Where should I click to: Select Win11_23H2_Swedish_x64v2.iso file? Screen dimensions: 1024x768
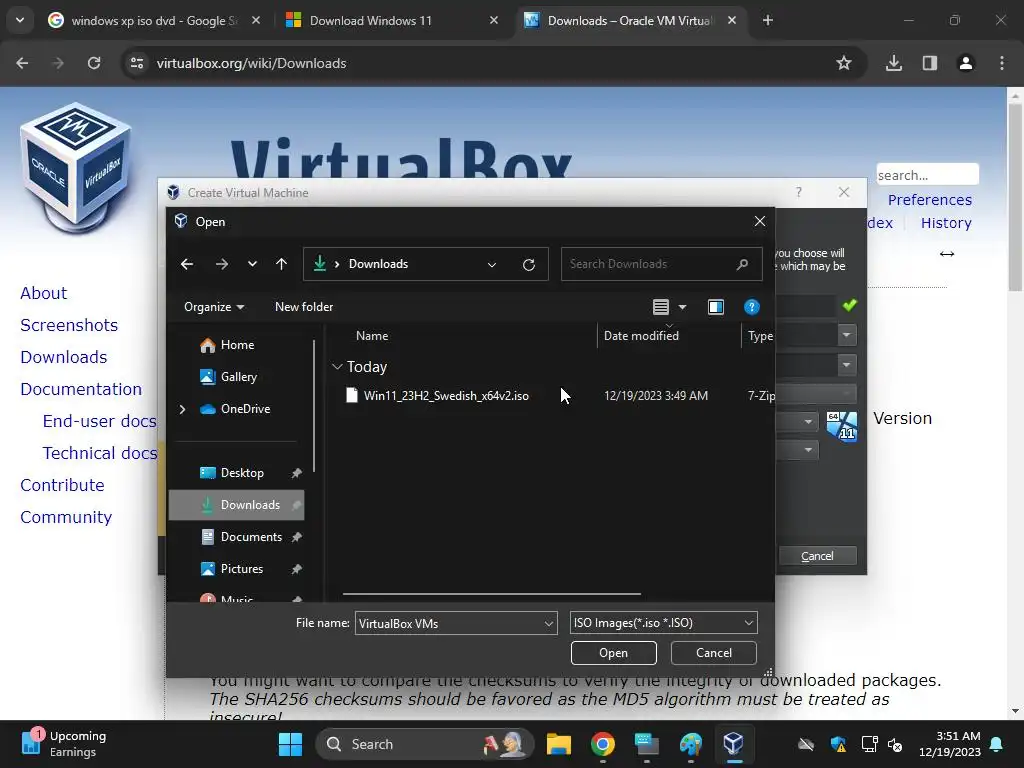point(446,396)
